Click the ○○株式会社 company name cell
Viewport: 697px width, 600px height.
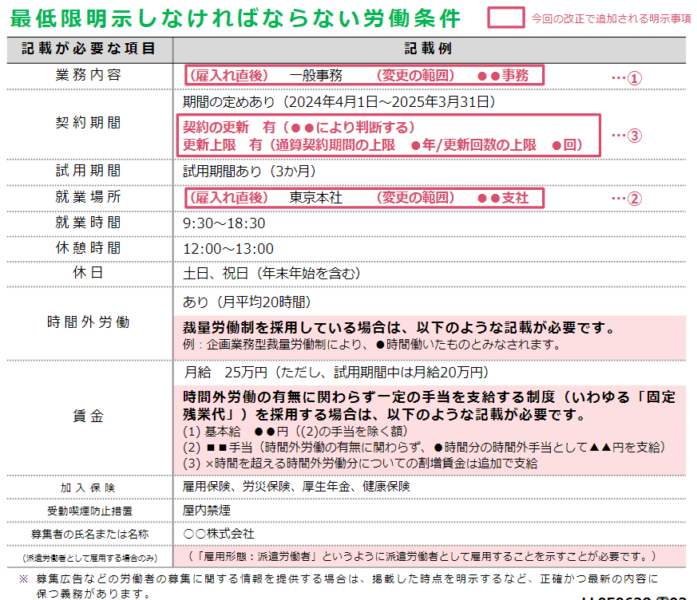219,533
